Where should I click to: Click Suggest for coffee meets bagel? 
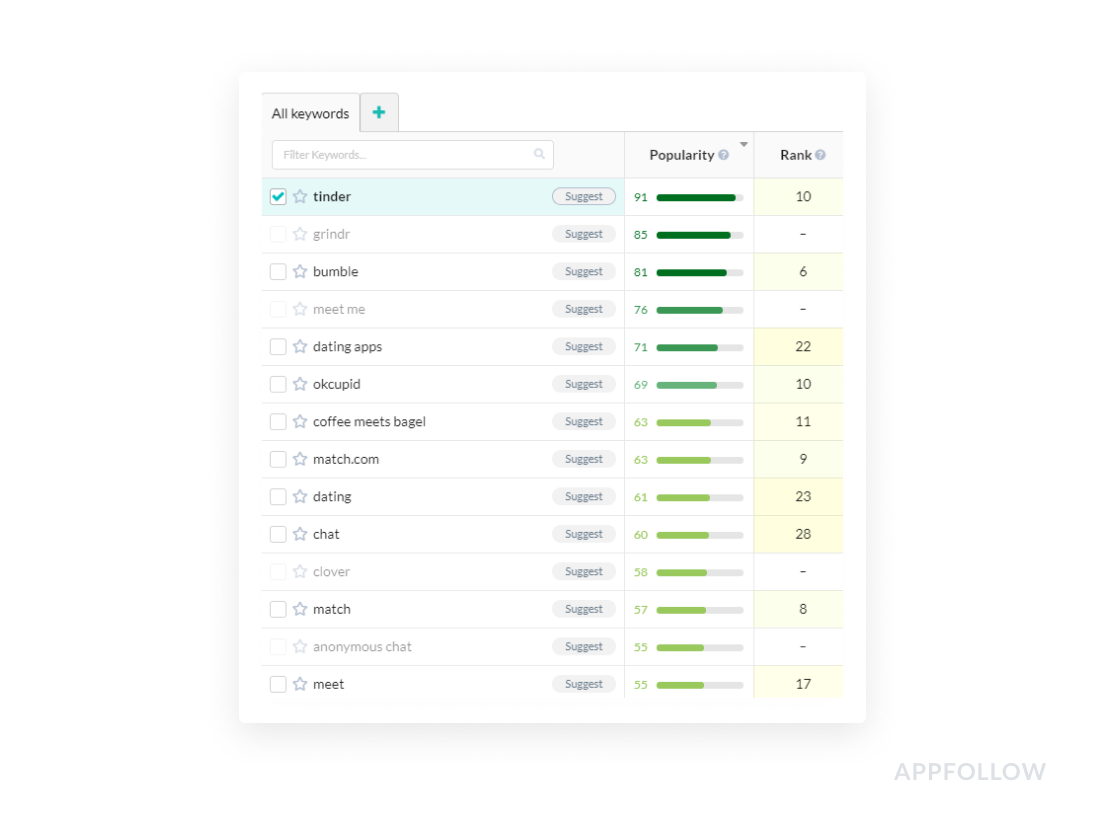(583, 421)
